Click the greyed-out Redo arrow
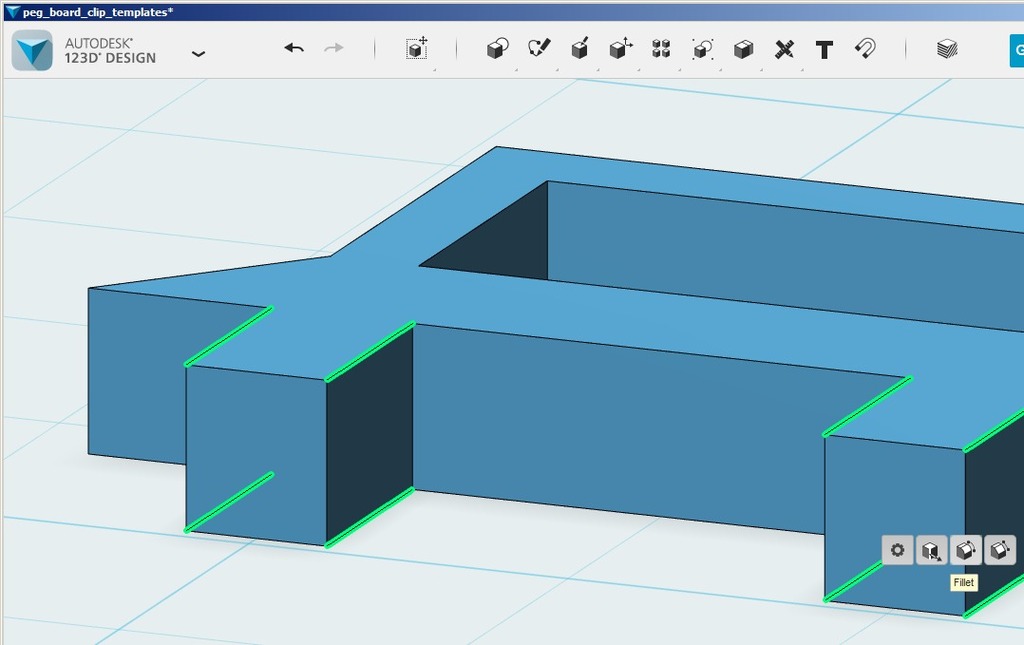 334,48
